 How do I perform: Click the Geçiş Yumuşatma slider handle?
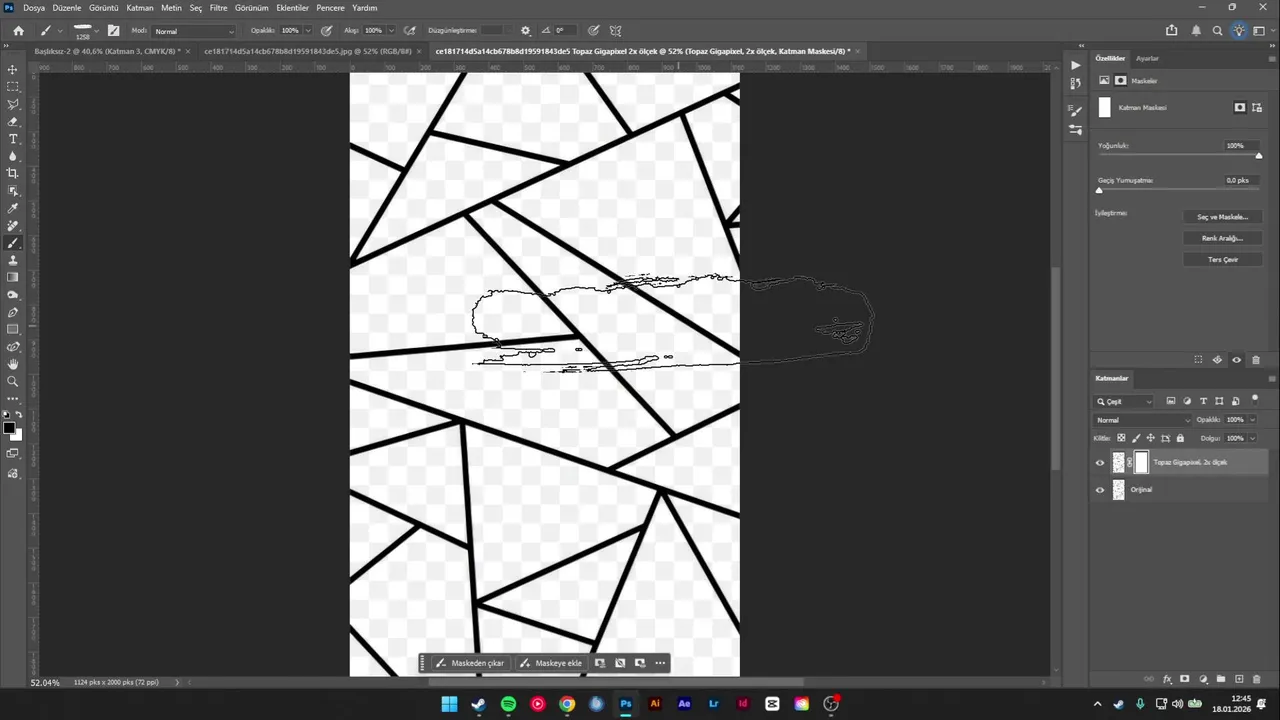1099,190
